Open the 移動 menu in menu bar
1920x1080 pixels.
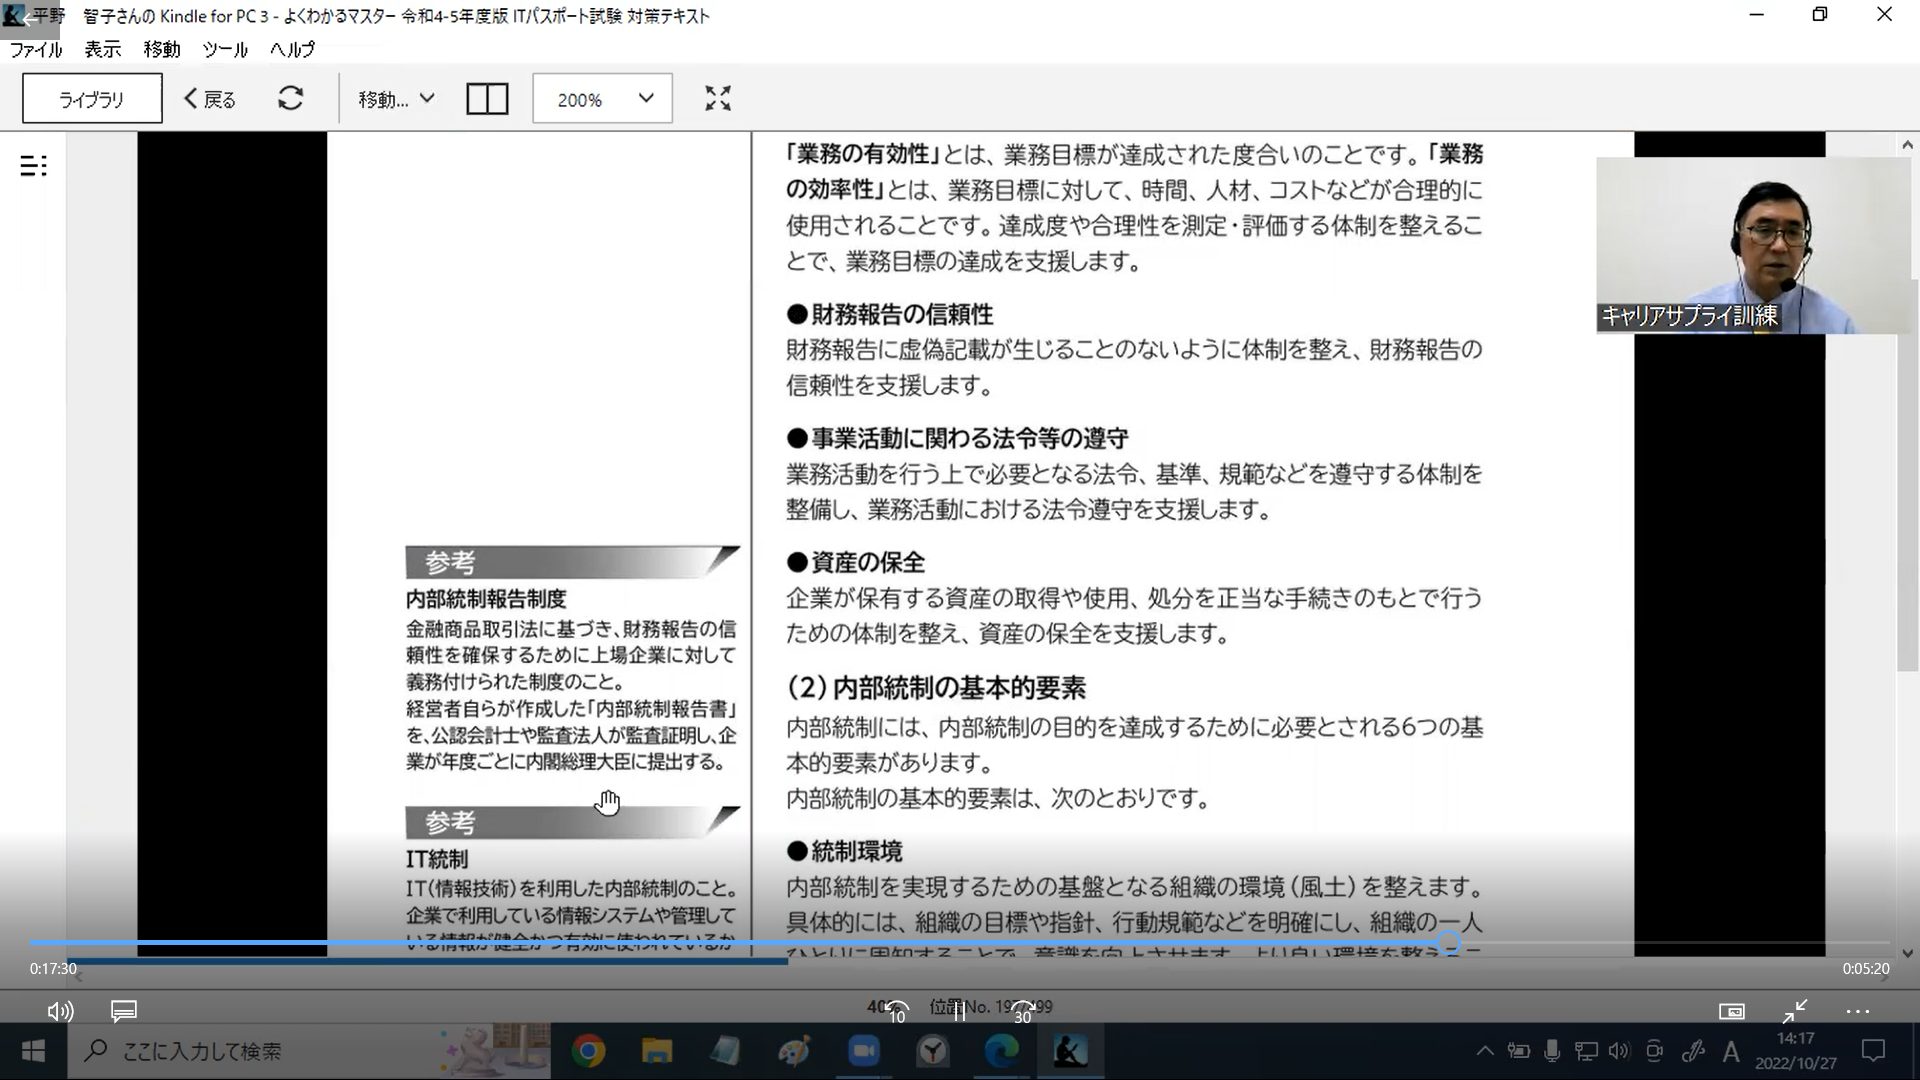point(162,49)
